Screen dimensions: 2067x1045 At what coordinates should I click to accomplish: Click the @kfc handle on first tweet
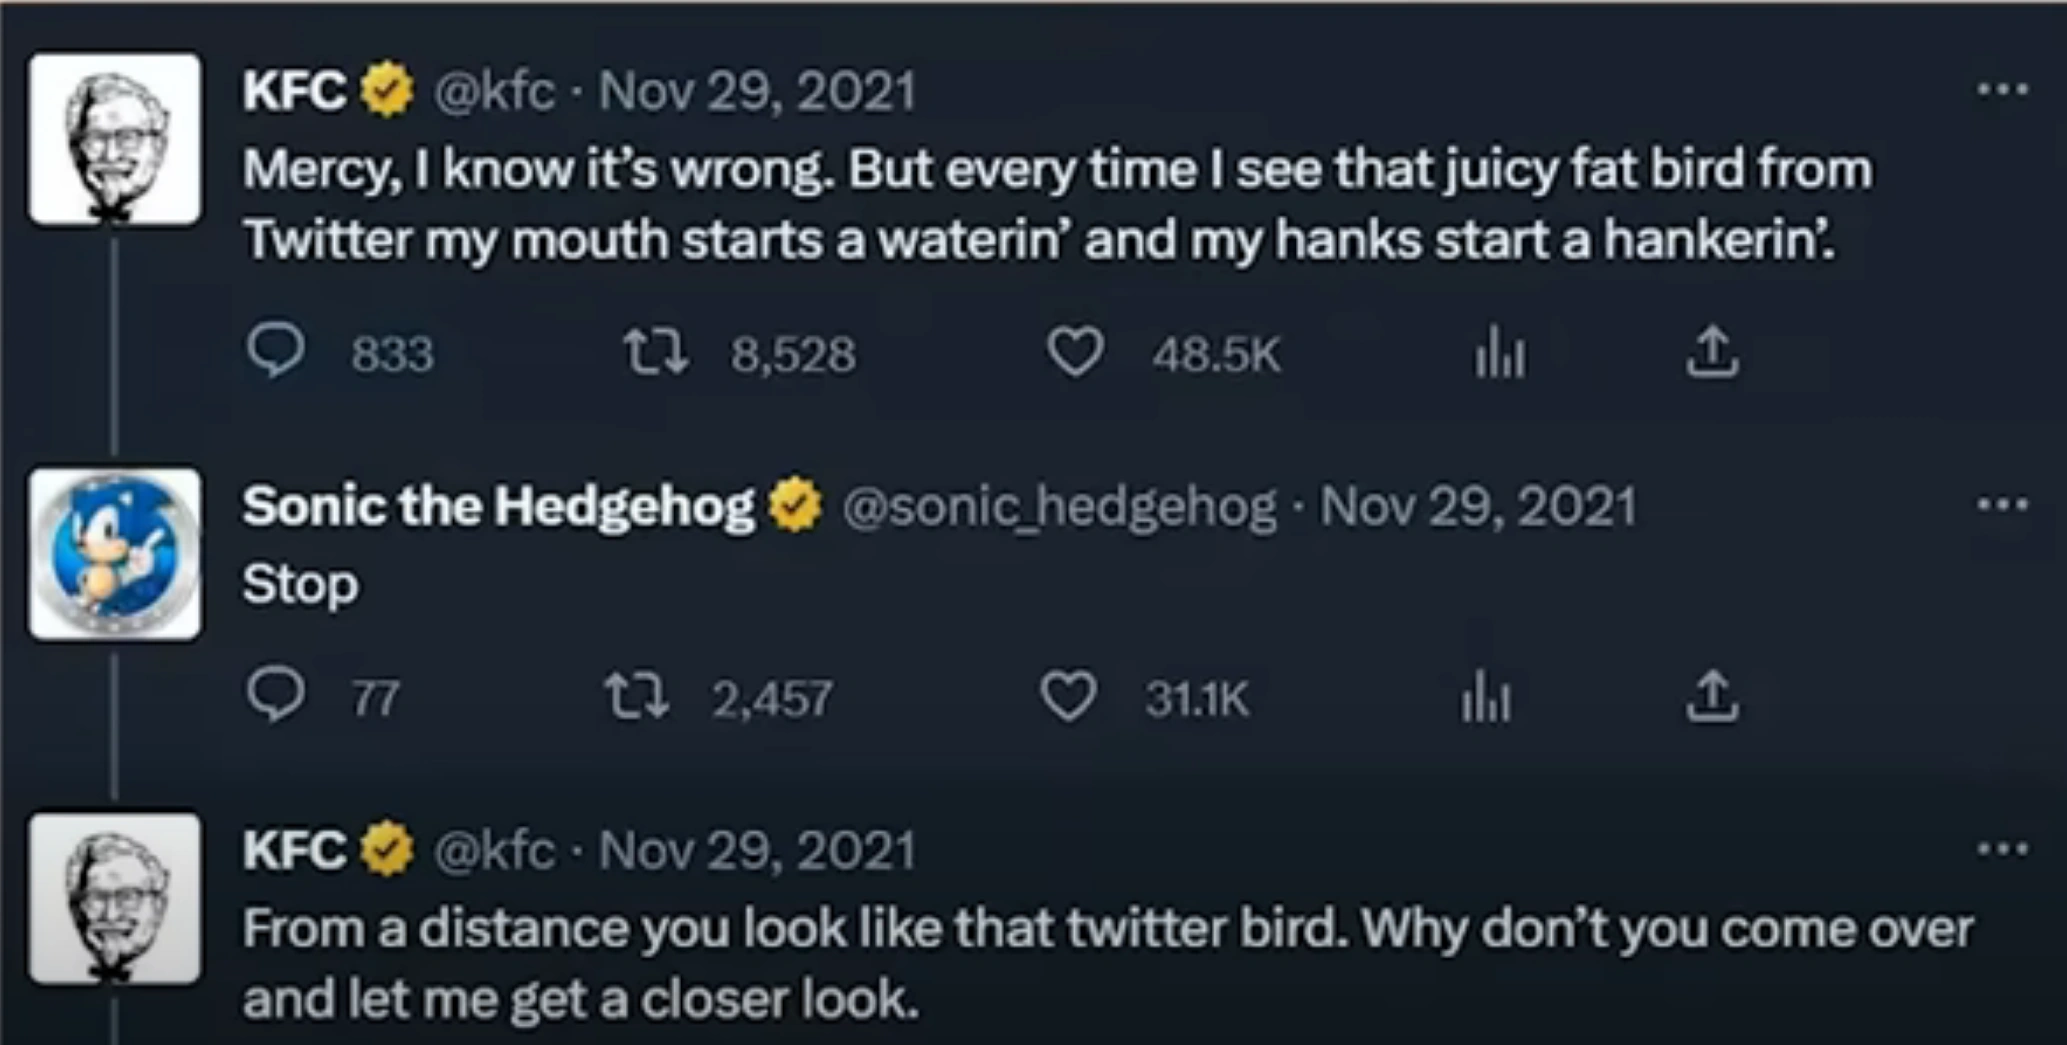[493, 91]
